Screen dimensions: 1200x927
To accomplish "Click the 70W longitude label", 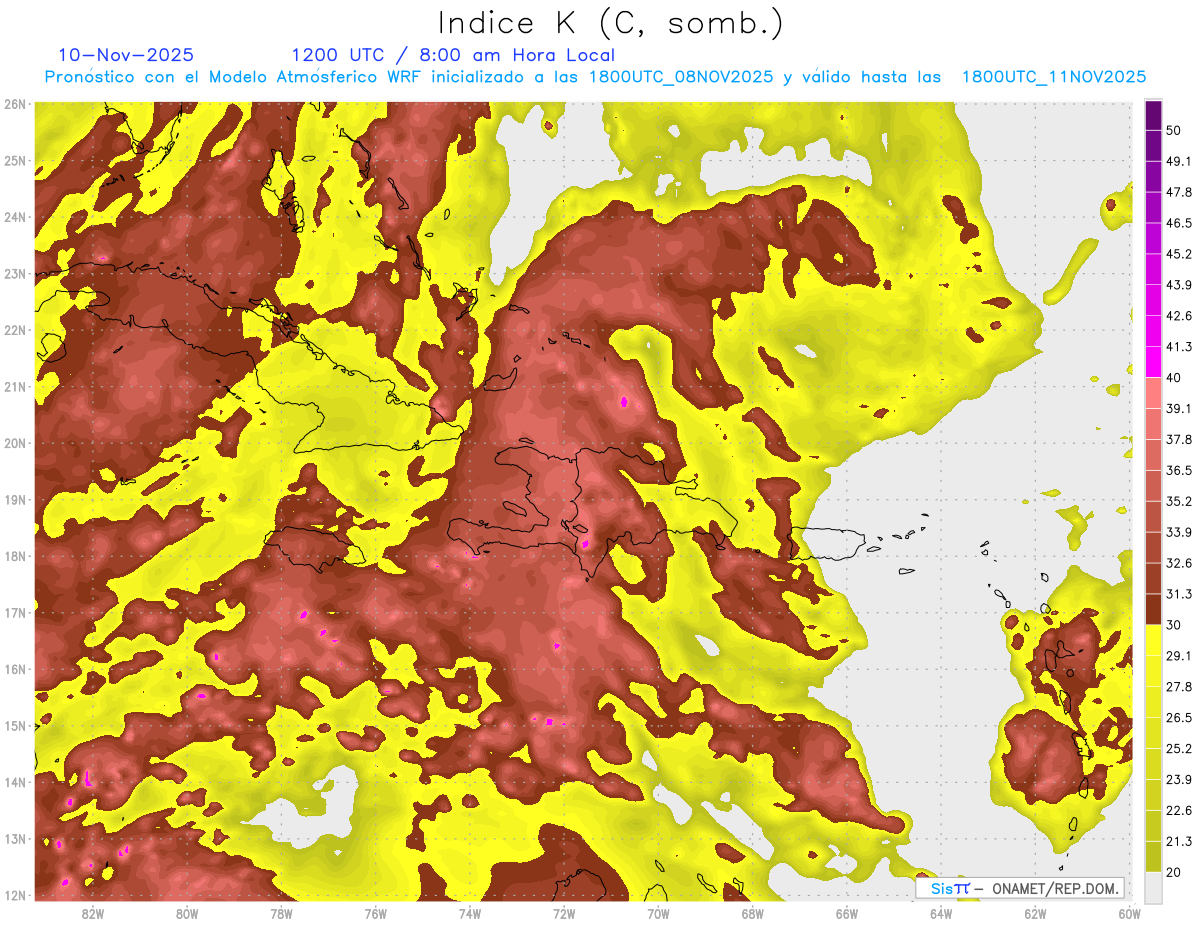I will (658, 913).
